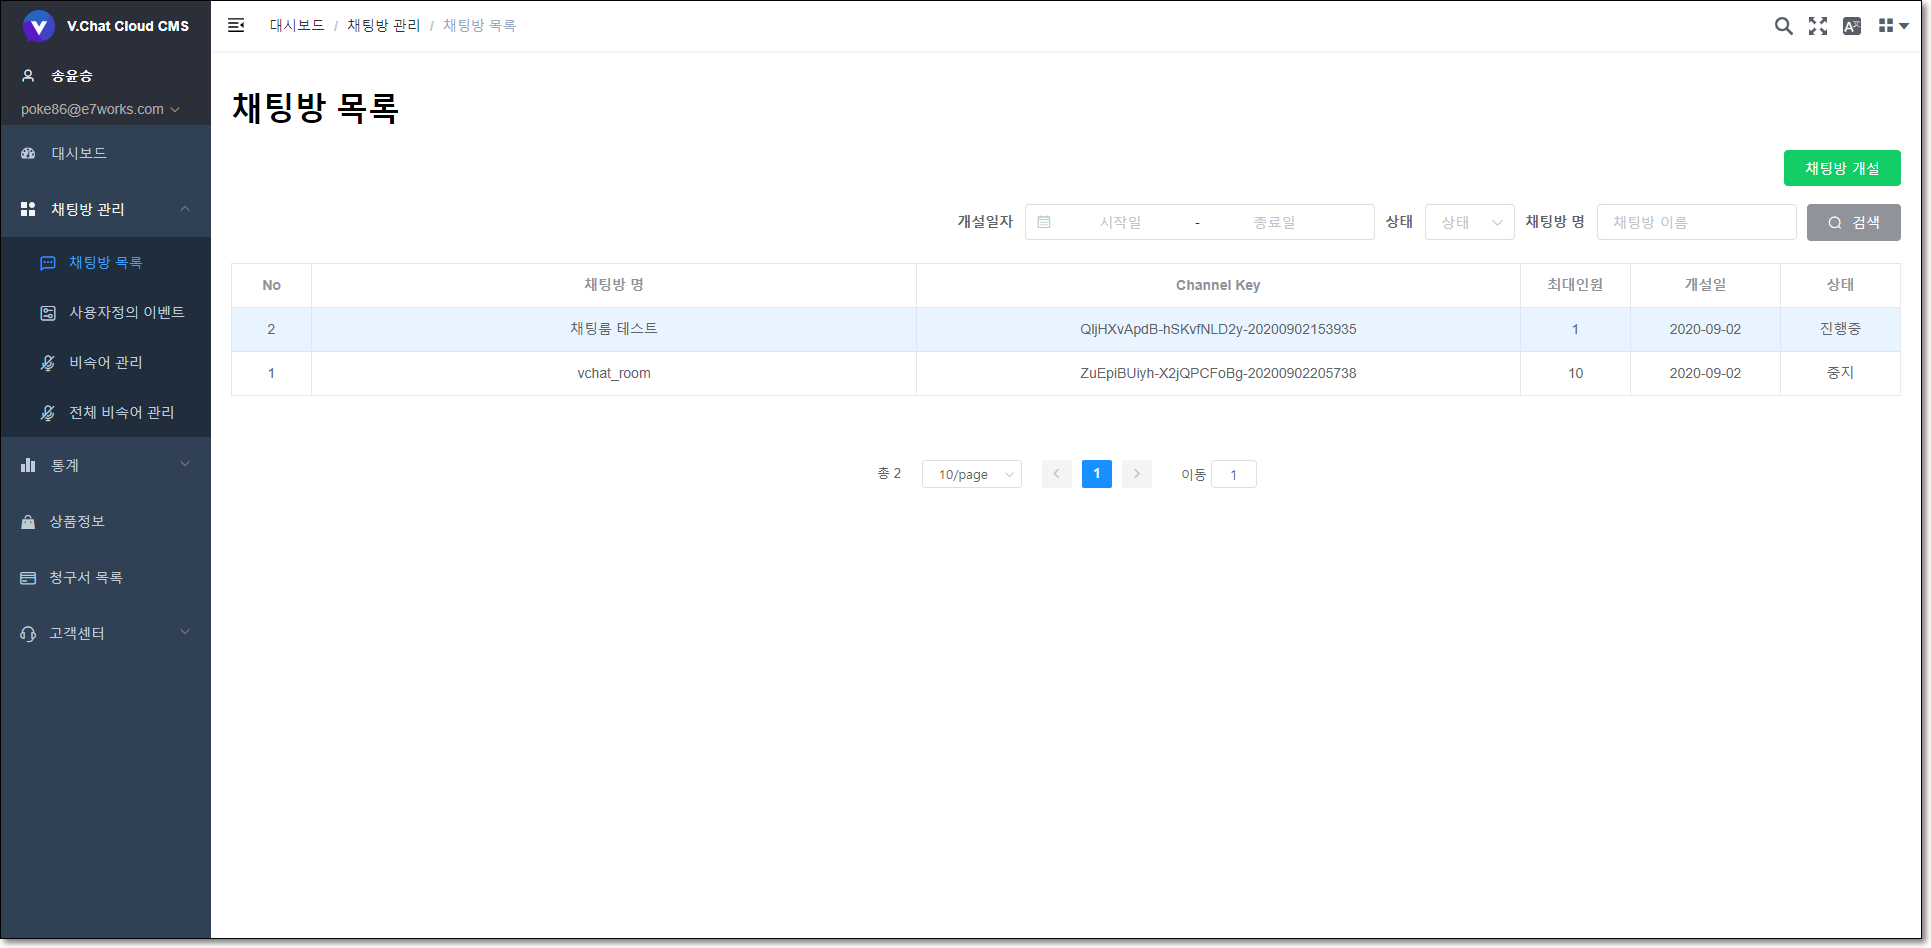
Task: Select page 1 in pagination
Action: click(1097, 474)
